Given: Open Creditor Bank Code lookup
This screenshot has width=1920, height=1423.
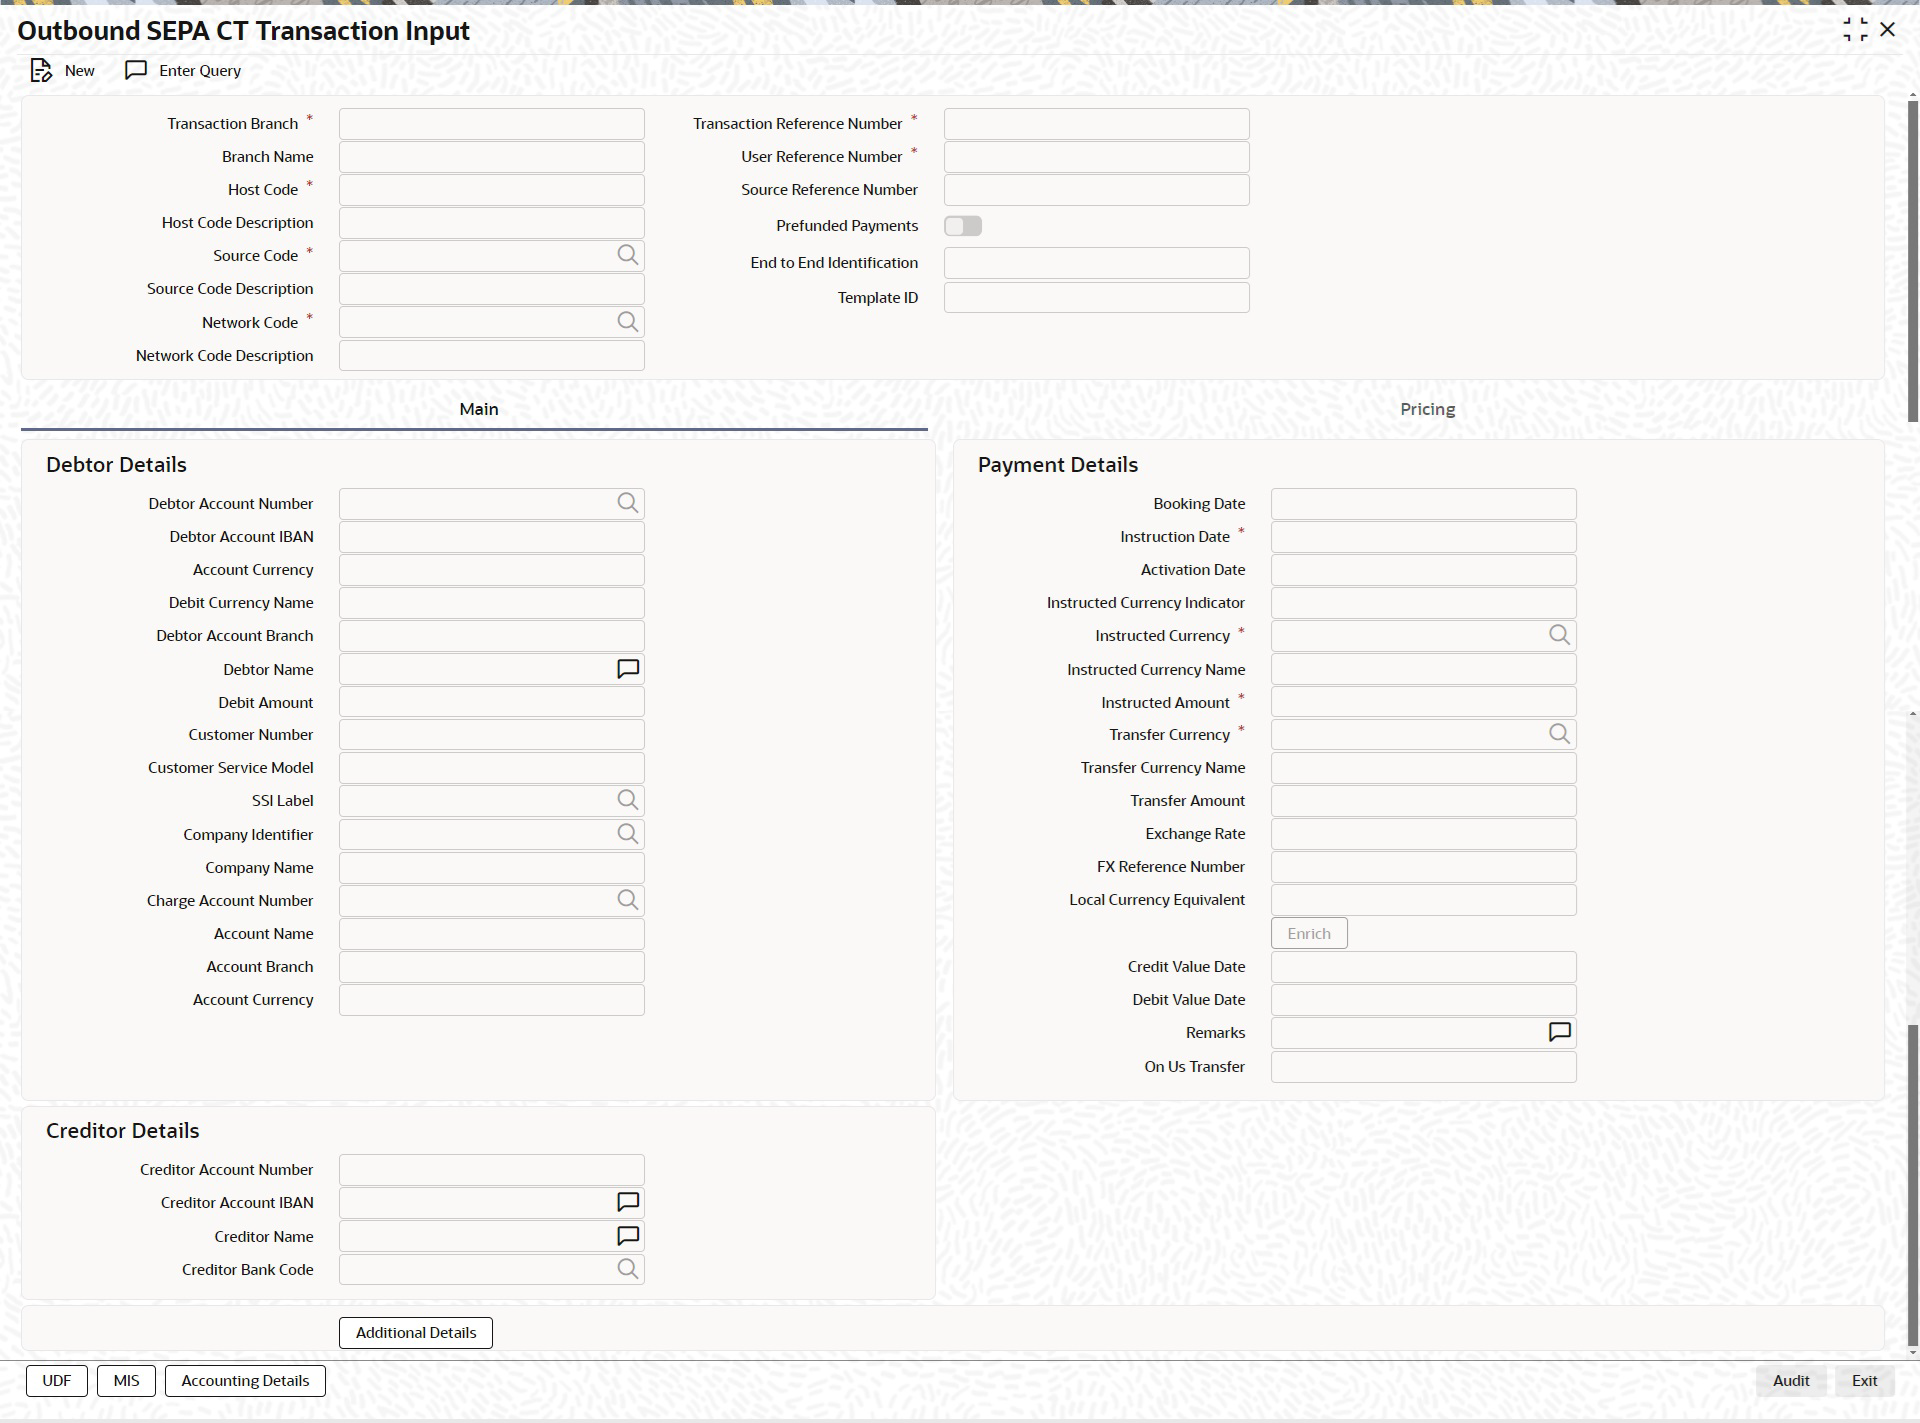Looking at the screenshot, I should click(x=627, y=1269).
